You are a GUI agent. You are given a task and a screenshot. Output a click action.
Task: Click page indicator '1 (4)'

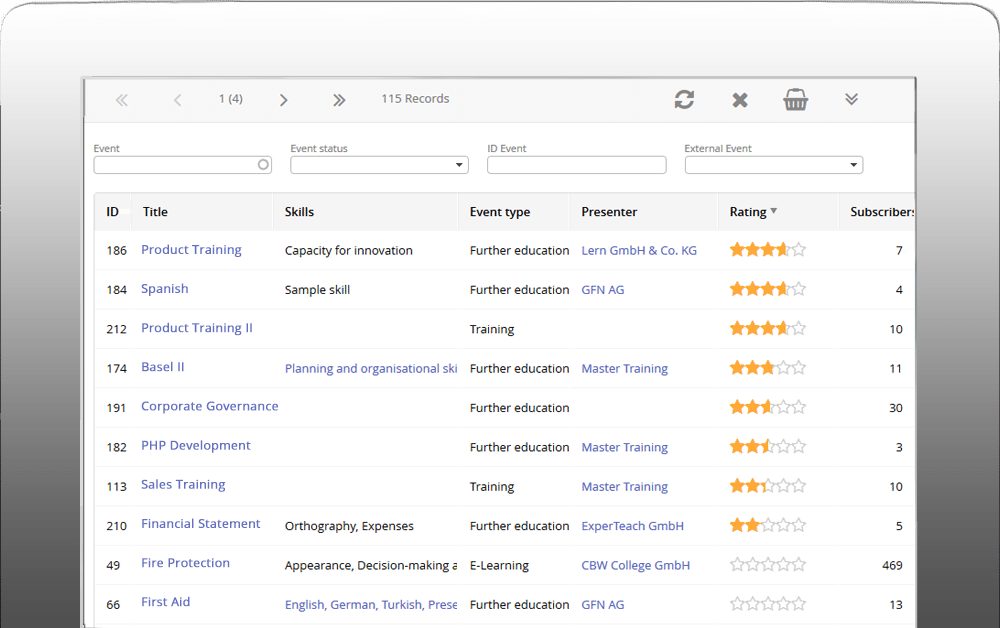point(231,99)
